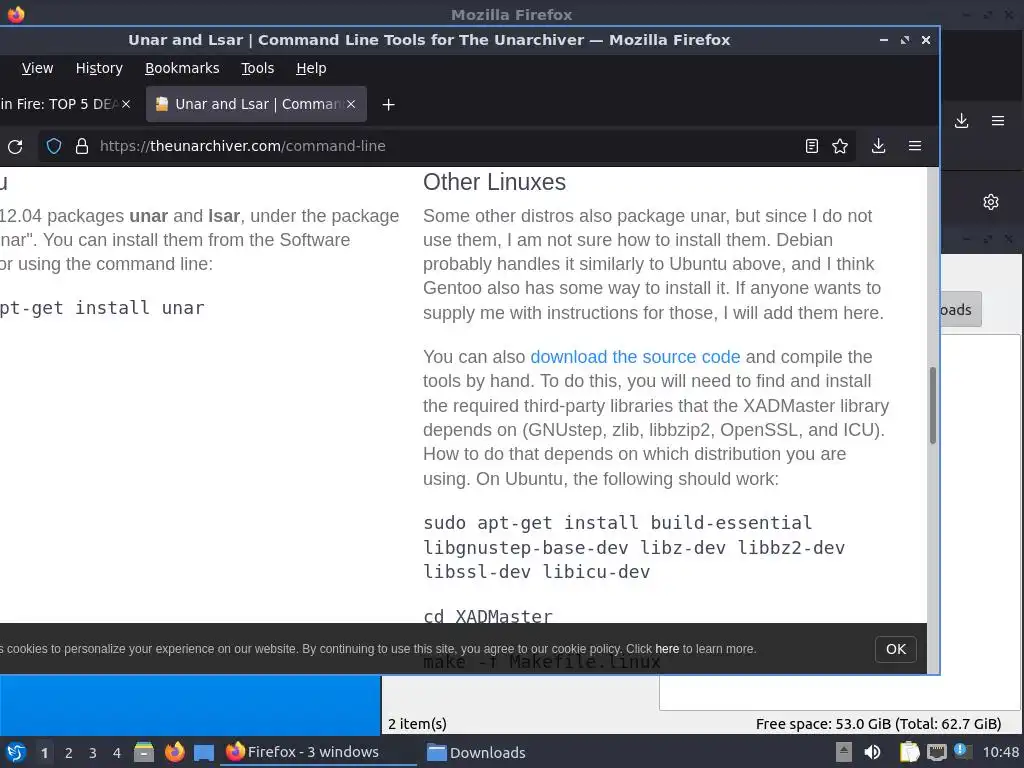Open network status tray icon
The image size is (1024, 768).
coord(937,752)
